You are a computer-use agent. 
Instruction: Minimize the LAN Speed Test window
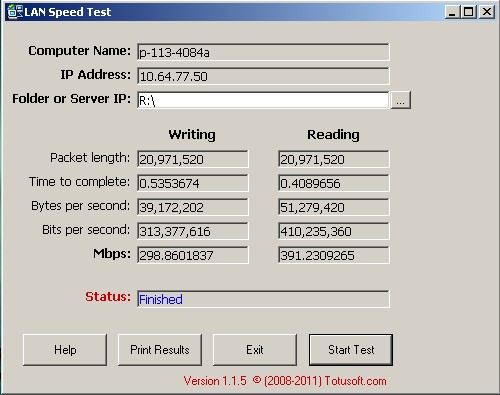pyautogui.click(x=452, y=12)
